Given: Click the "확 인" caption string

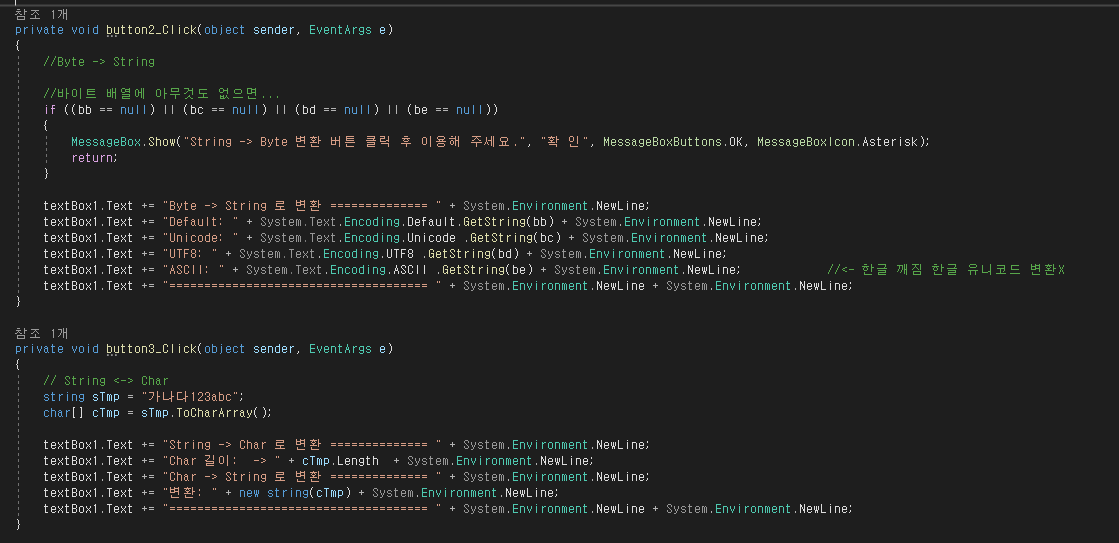Looking at the screenshot, I should coord(563,142).
